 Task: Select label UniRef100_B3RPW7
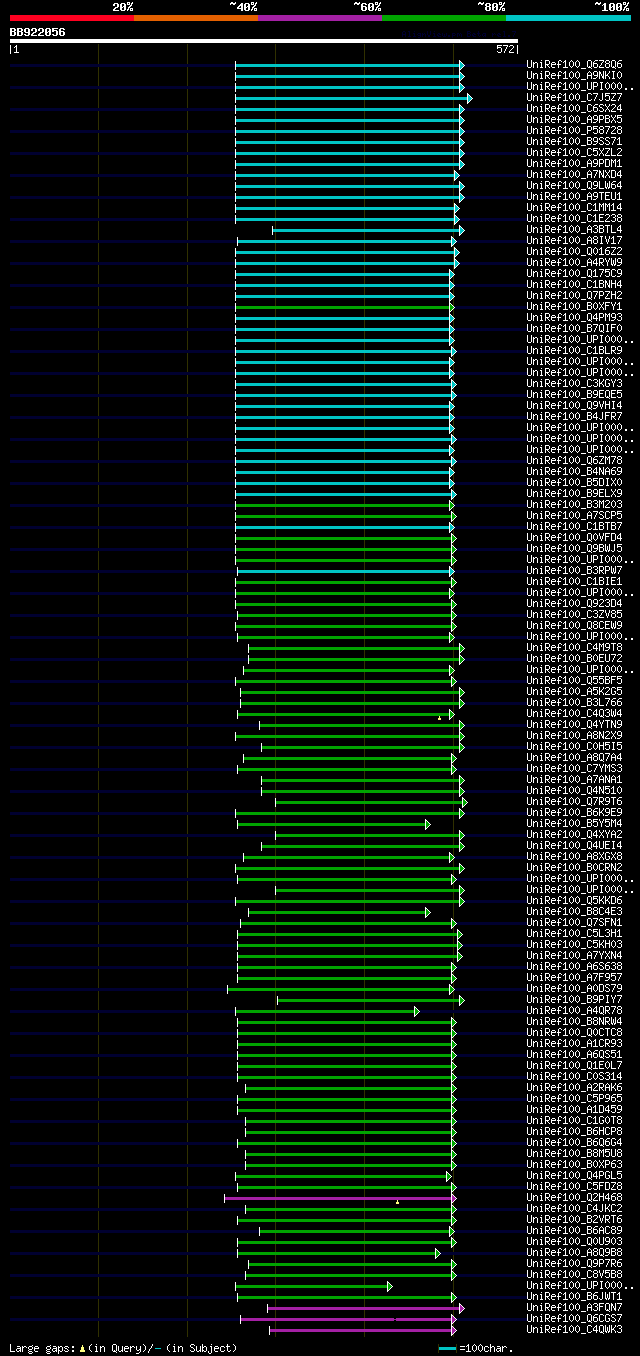tap(574, 571)
